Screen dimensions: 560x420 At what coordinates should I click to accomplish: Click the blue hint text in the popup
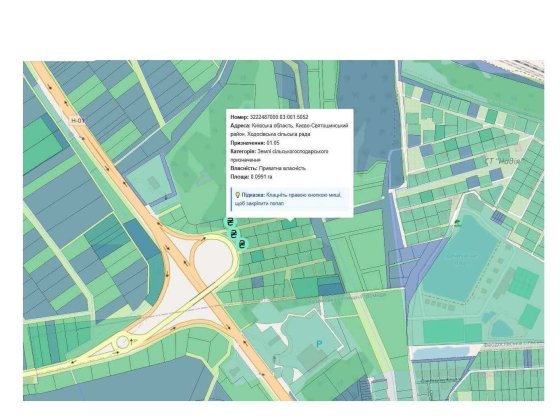pos(291,199)
